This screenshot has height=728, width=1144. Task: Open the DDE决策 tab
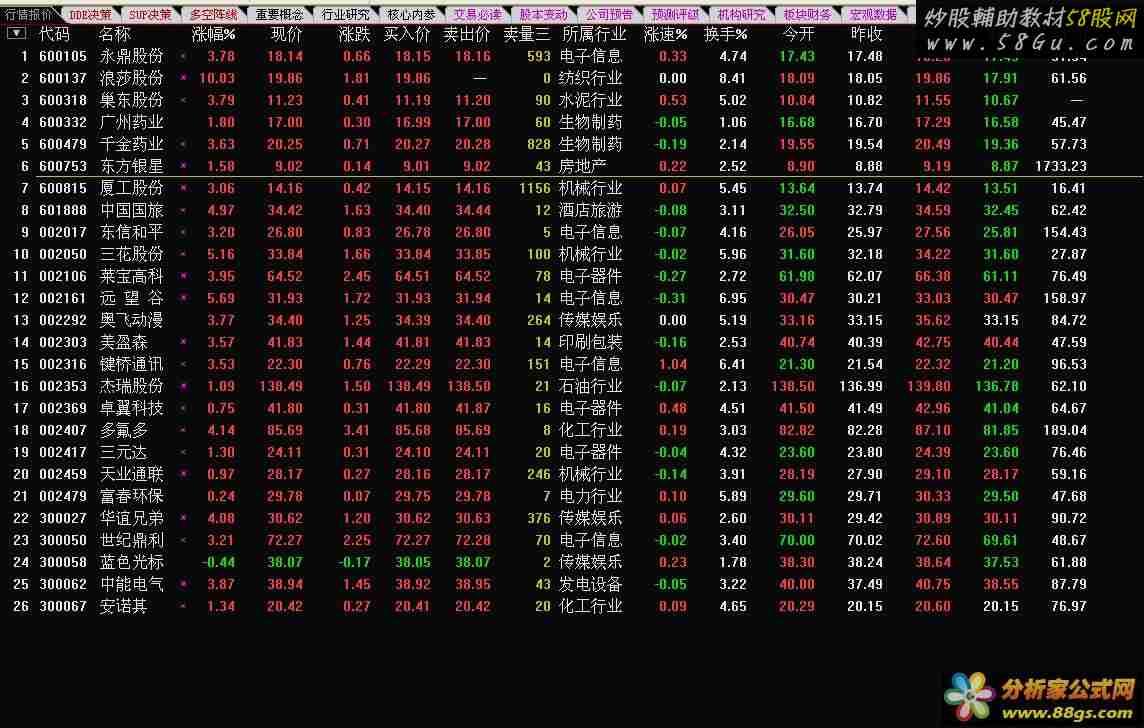tap(90, 14)
